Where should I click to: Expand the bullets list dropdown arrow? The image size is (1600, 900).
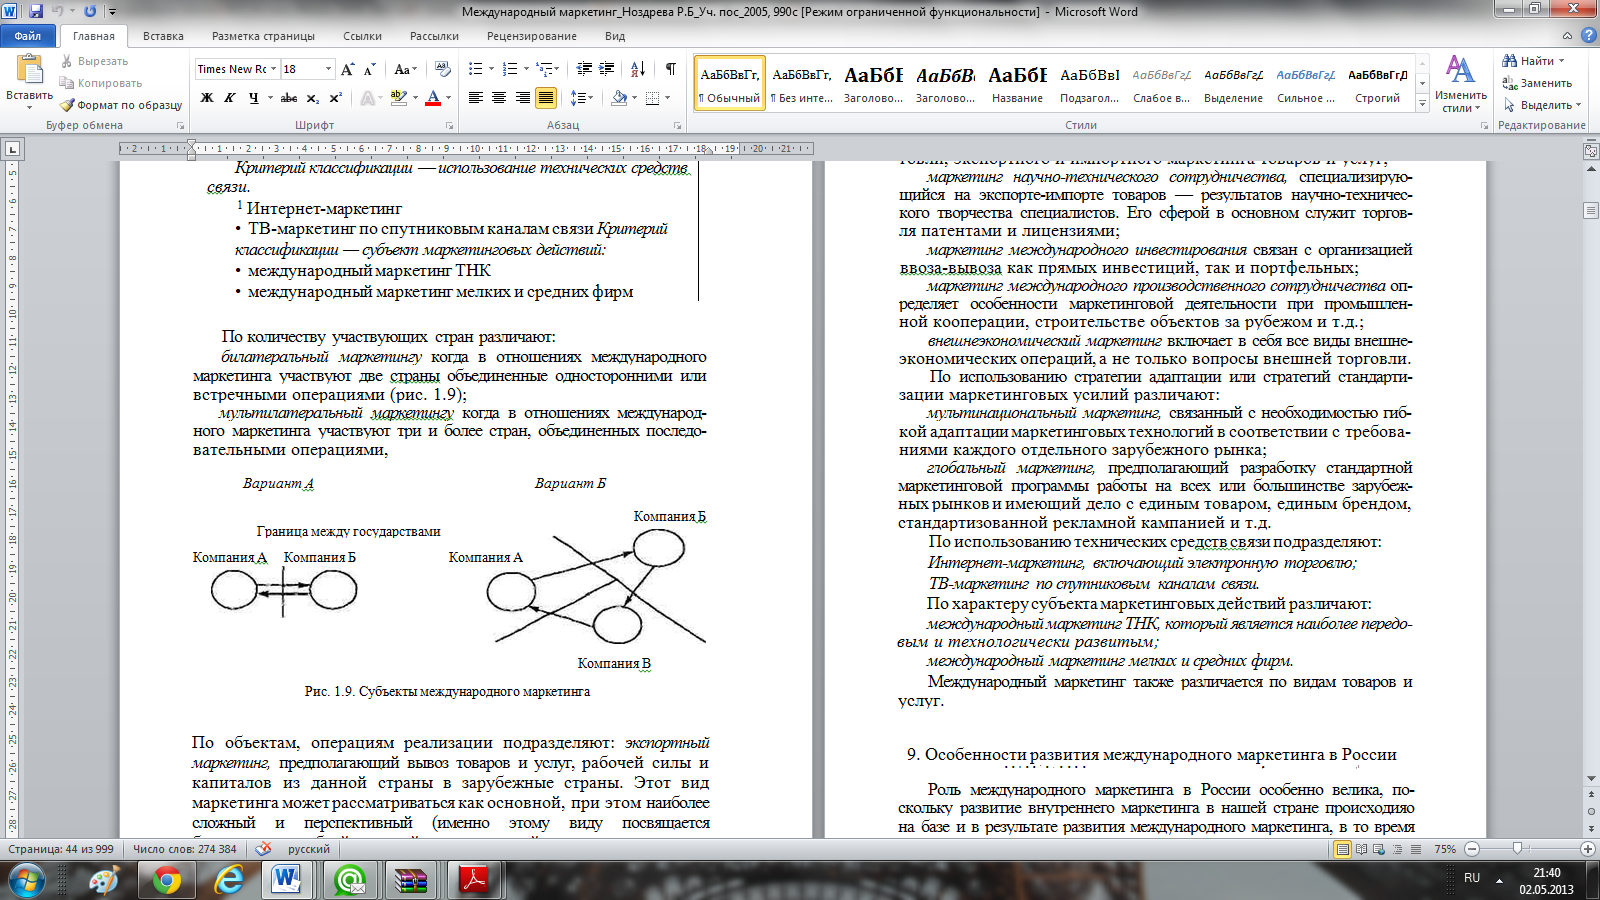click(491, 69)
